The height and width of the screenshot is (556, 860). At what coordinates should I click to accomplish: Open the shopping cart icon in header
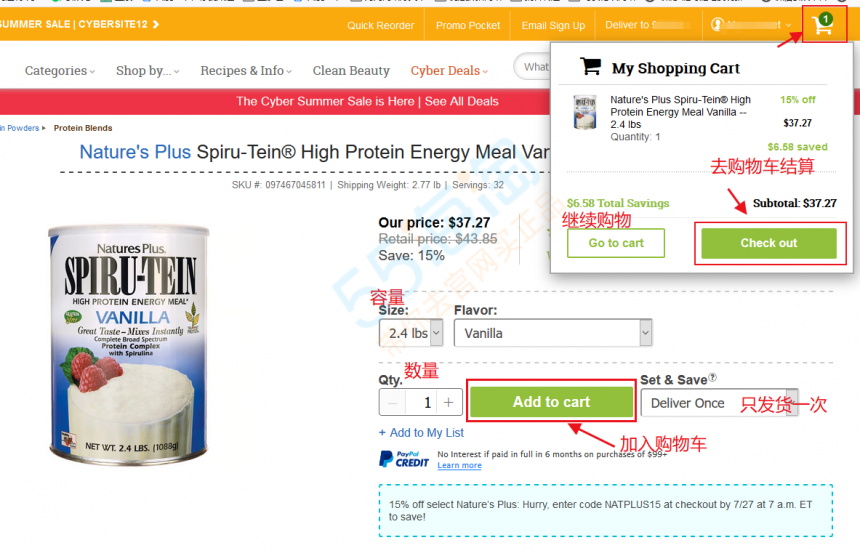pos(823,24)
